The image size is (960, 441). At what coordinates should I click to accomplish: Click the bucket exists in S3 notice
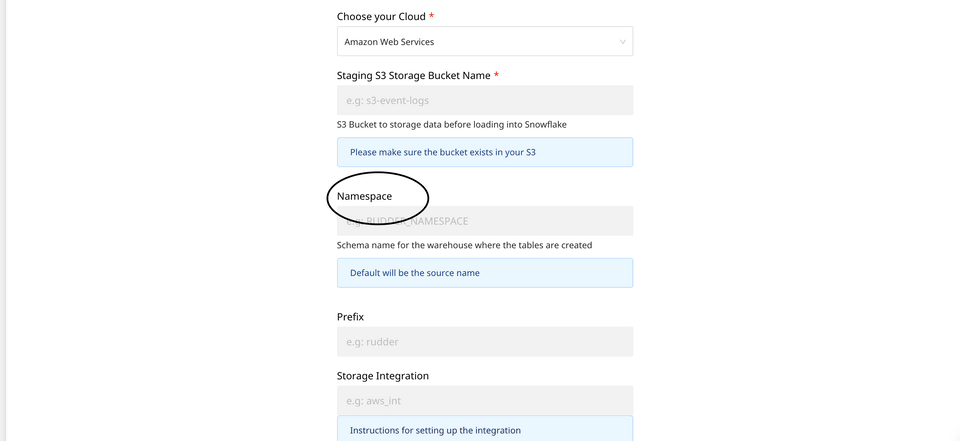pyautogui.click(x=442, y=152)
